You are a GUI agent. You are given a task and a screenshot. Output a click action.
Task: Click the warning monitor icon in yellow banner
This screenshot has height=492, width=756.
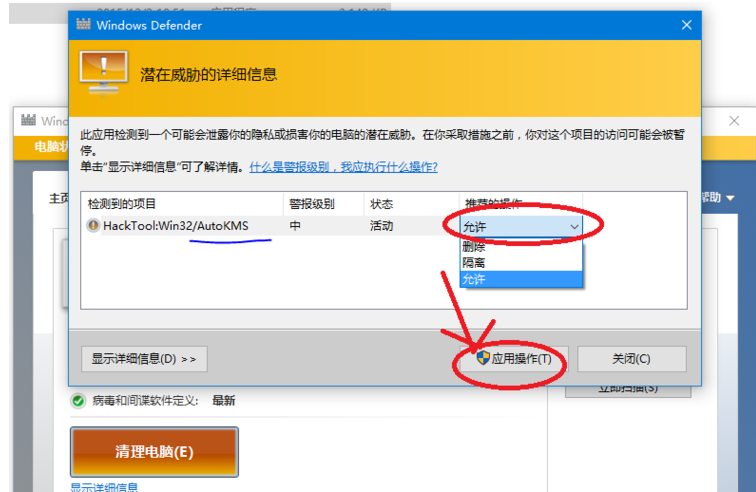[104, 72]
